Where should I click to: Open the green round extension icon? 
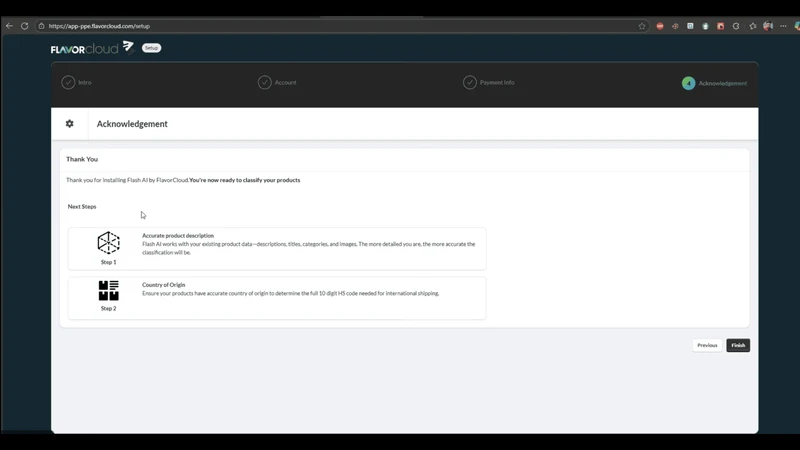(x=706, y=26)
